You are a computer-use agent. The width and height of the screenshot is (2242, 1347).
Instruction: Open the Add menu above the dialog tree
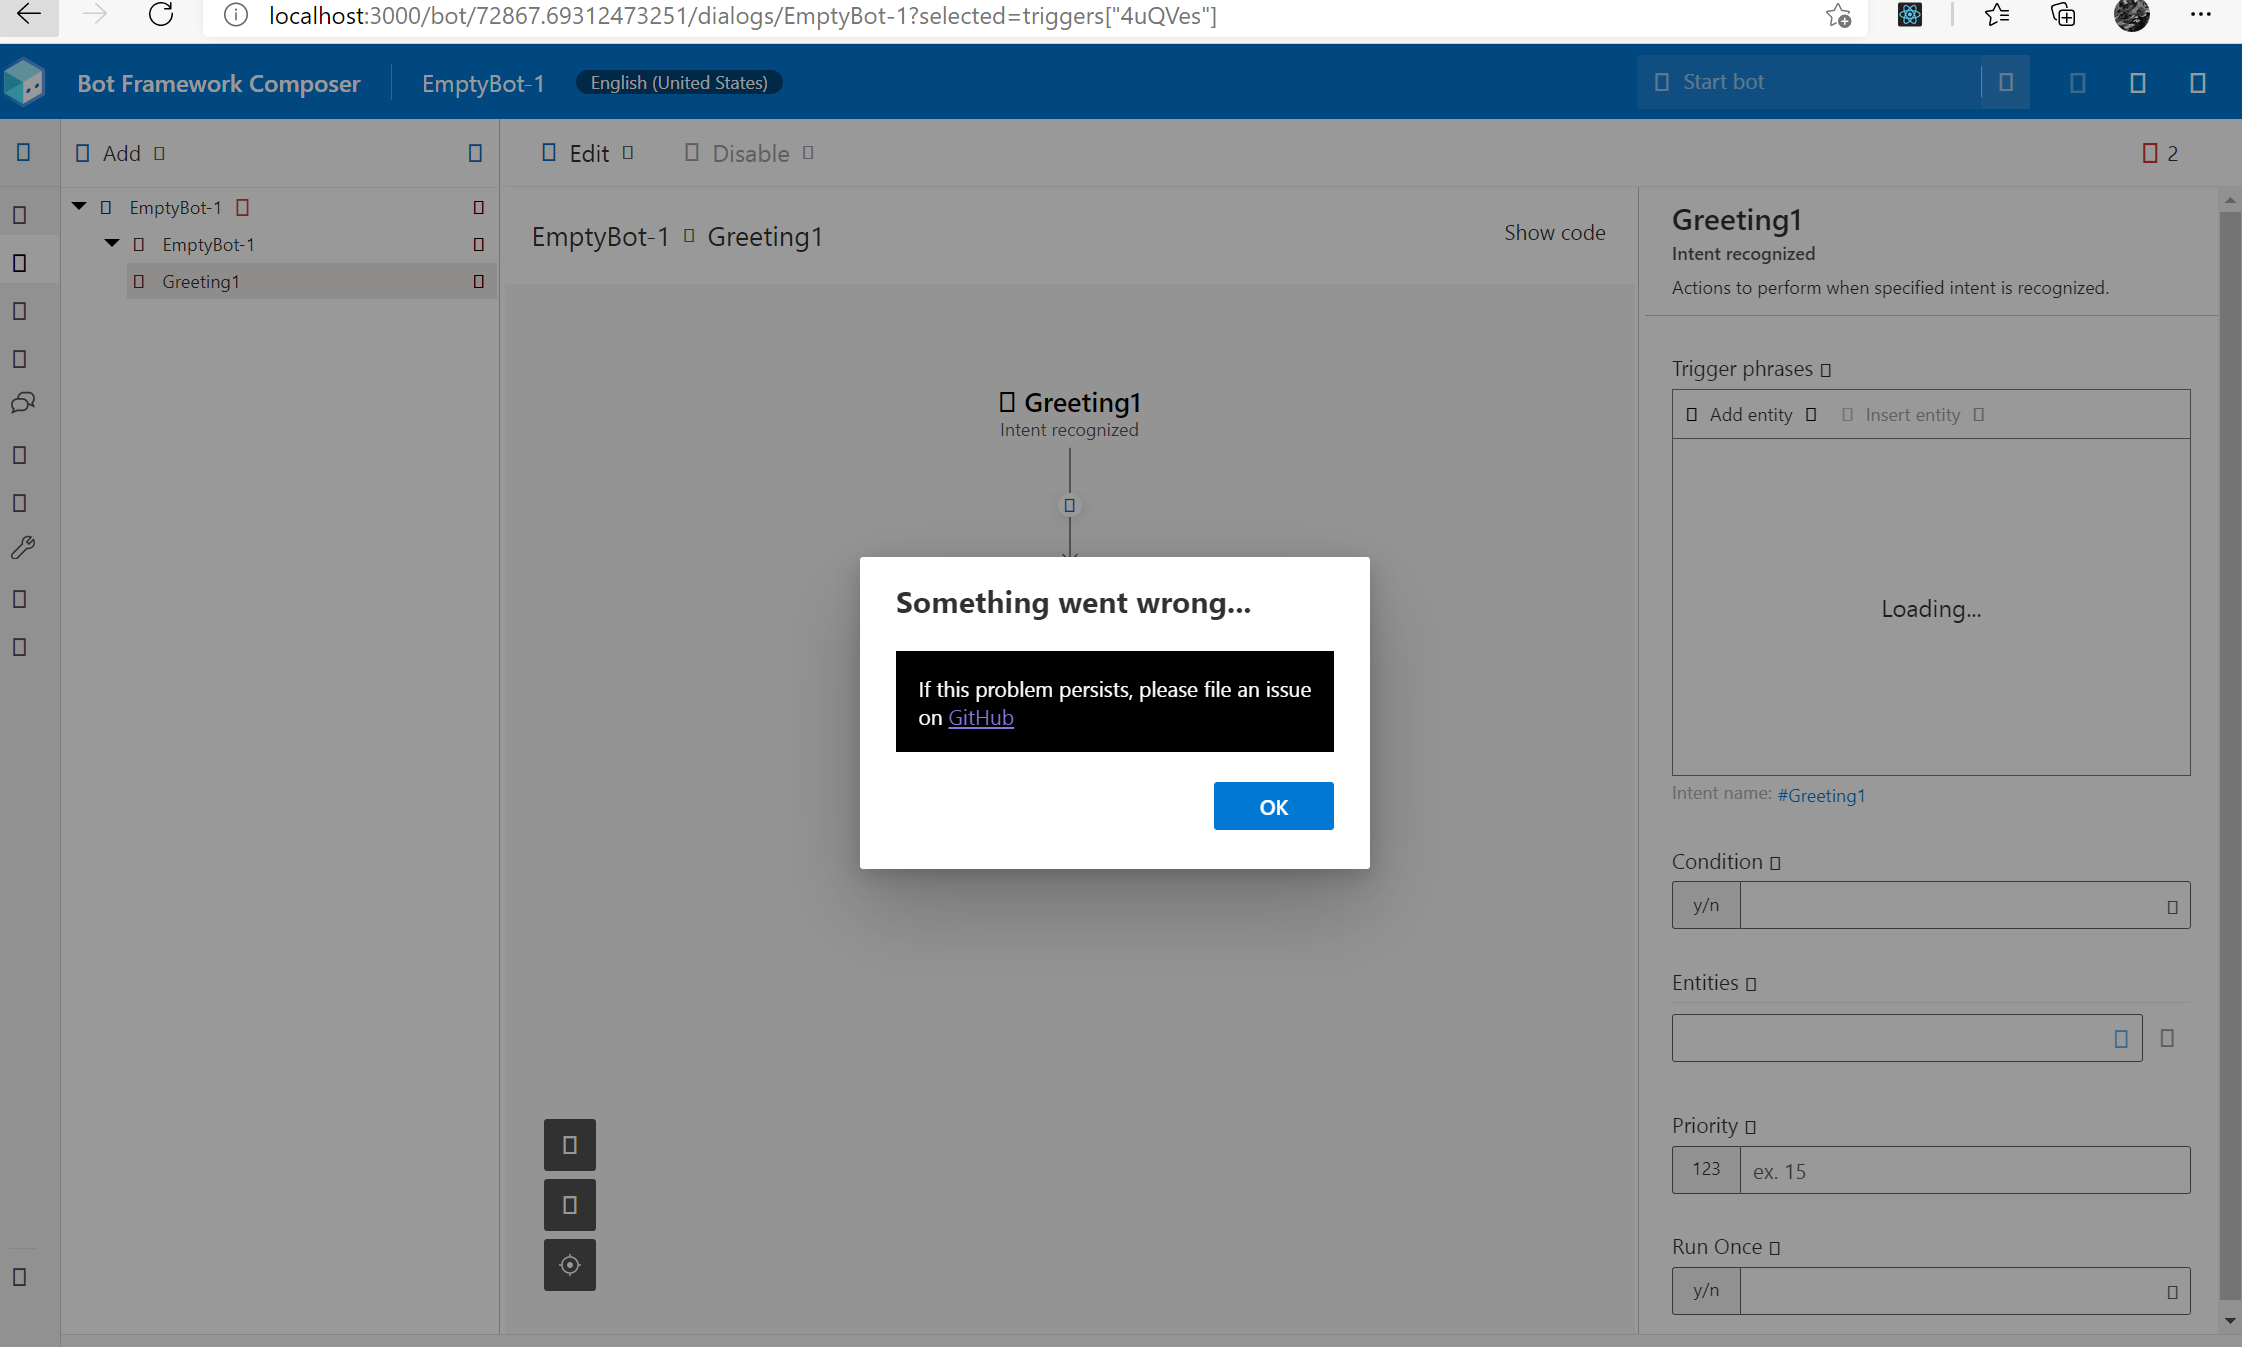120,153
